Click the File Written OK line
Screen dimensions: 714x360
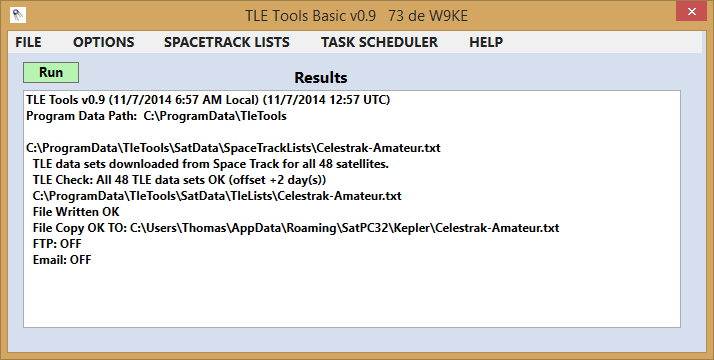tap(76, 212)
